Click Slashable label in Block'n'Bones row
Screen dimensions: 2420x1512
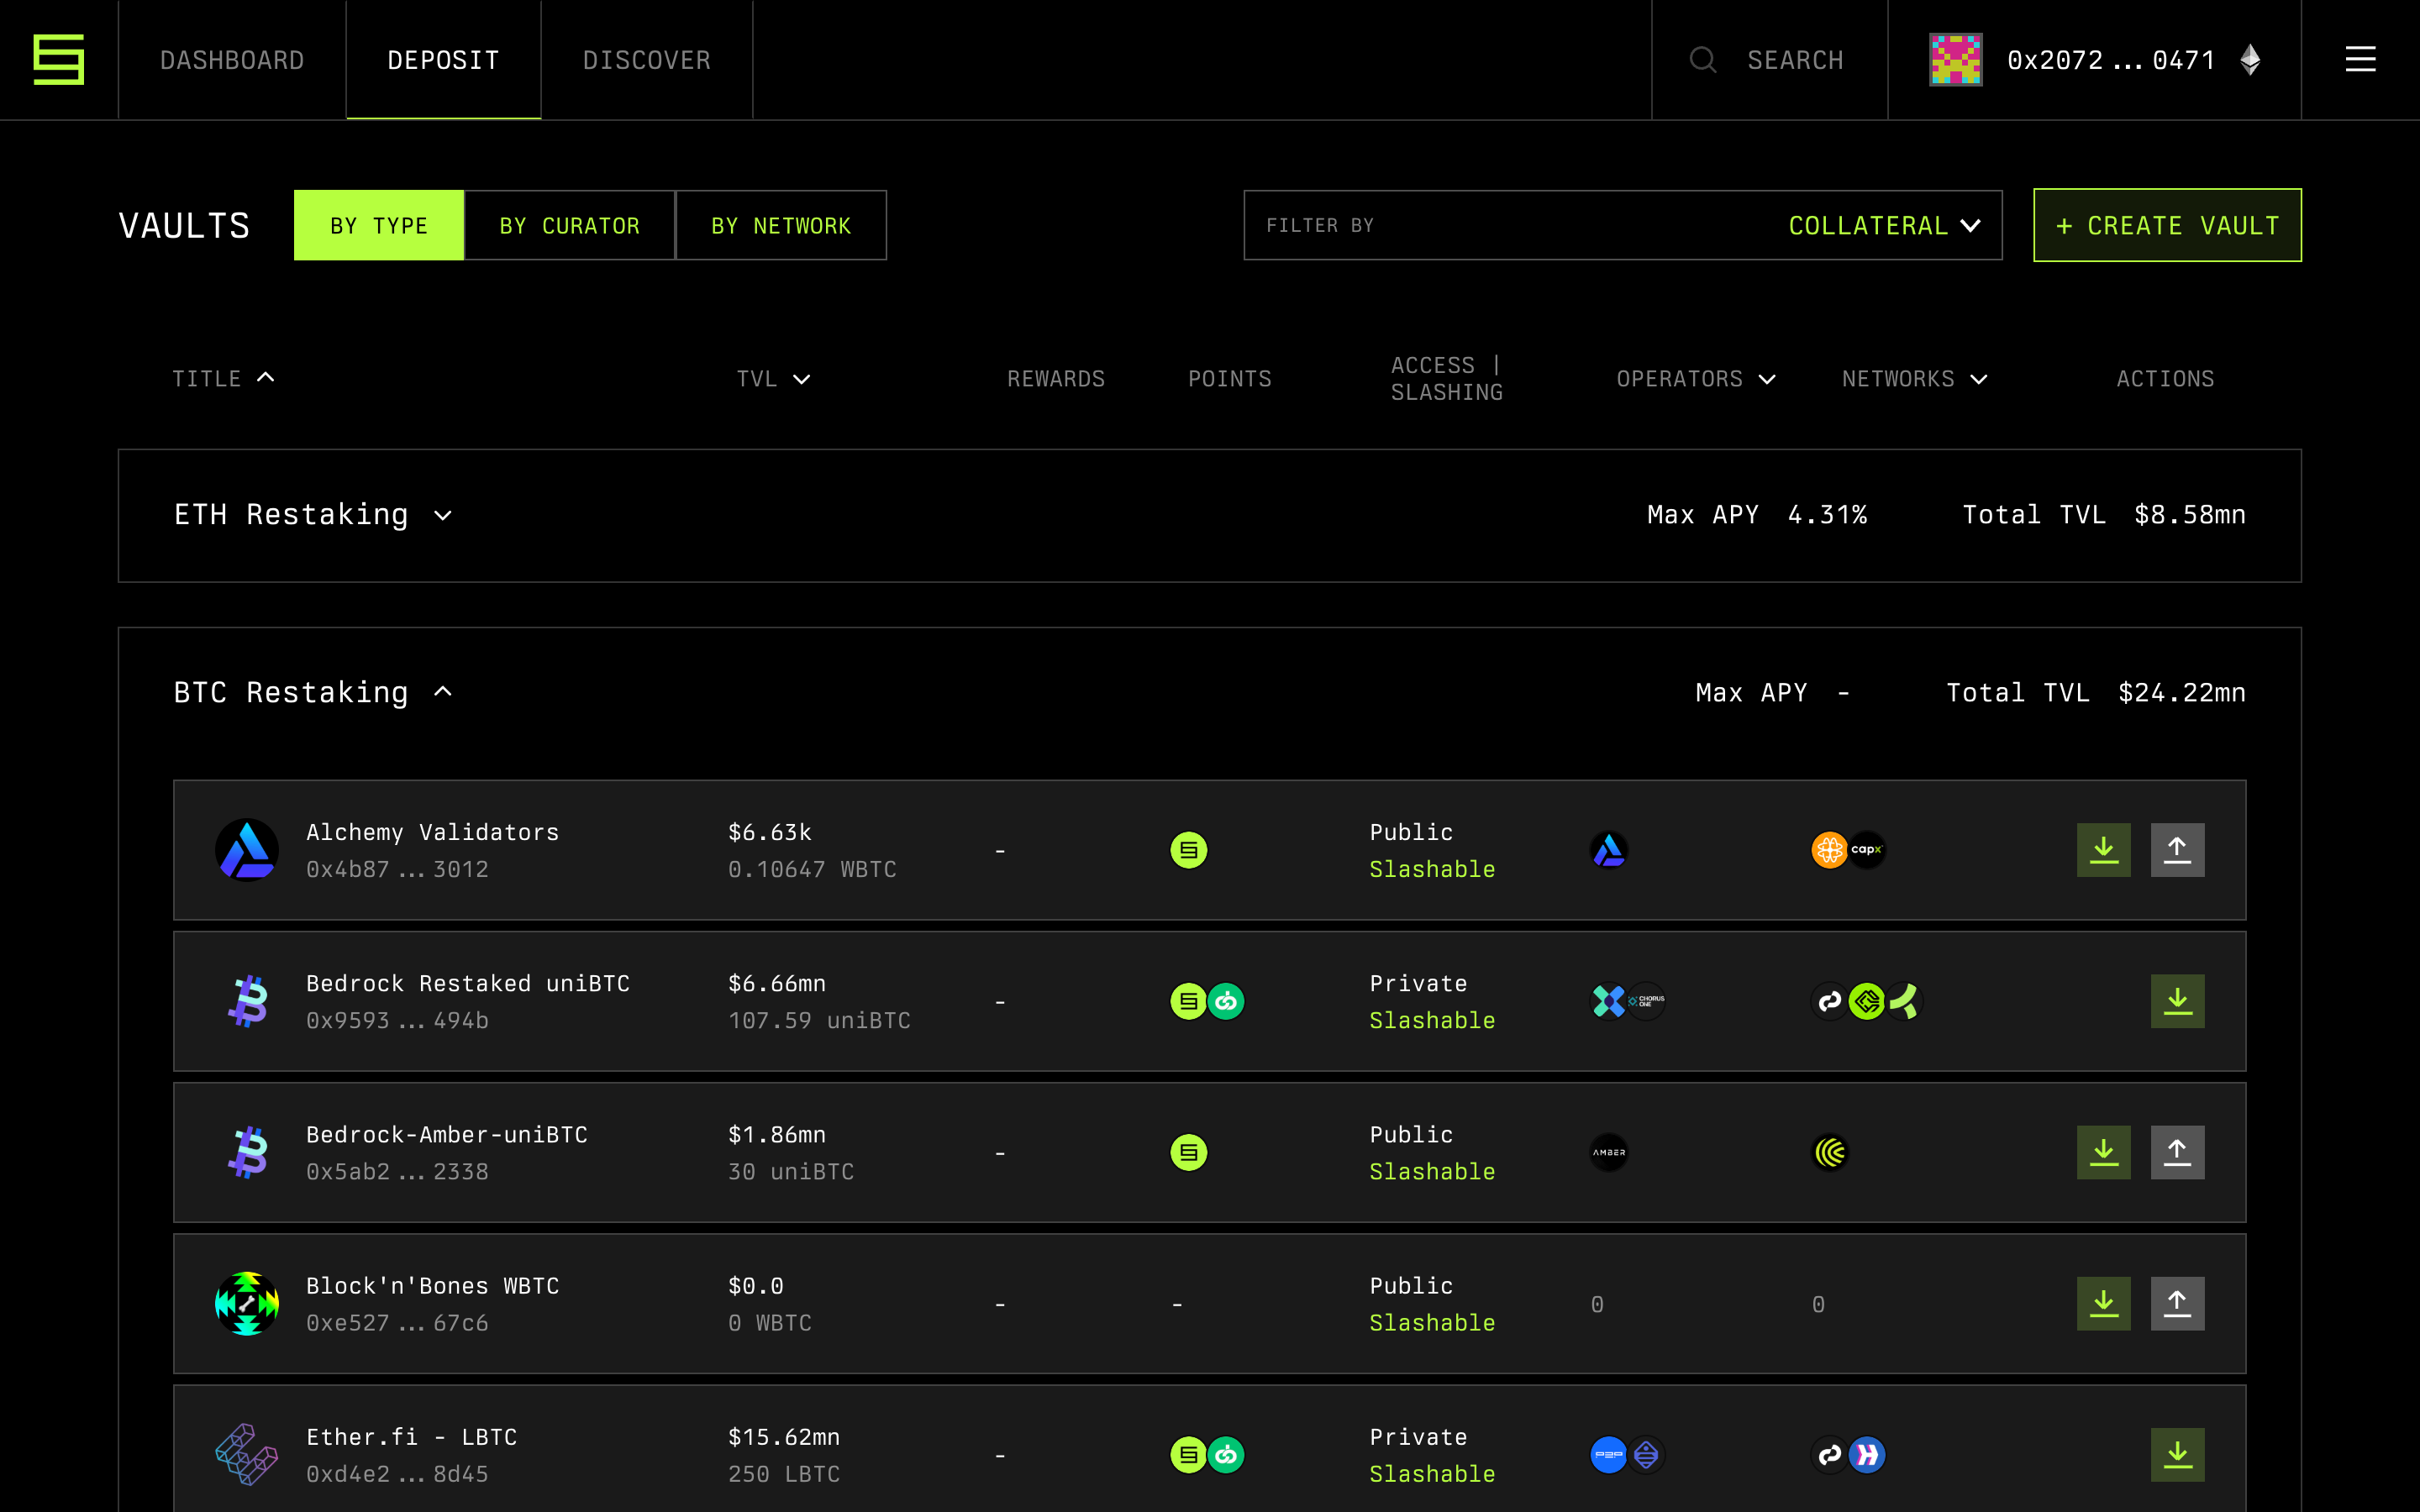(x=1432, y=1322)
